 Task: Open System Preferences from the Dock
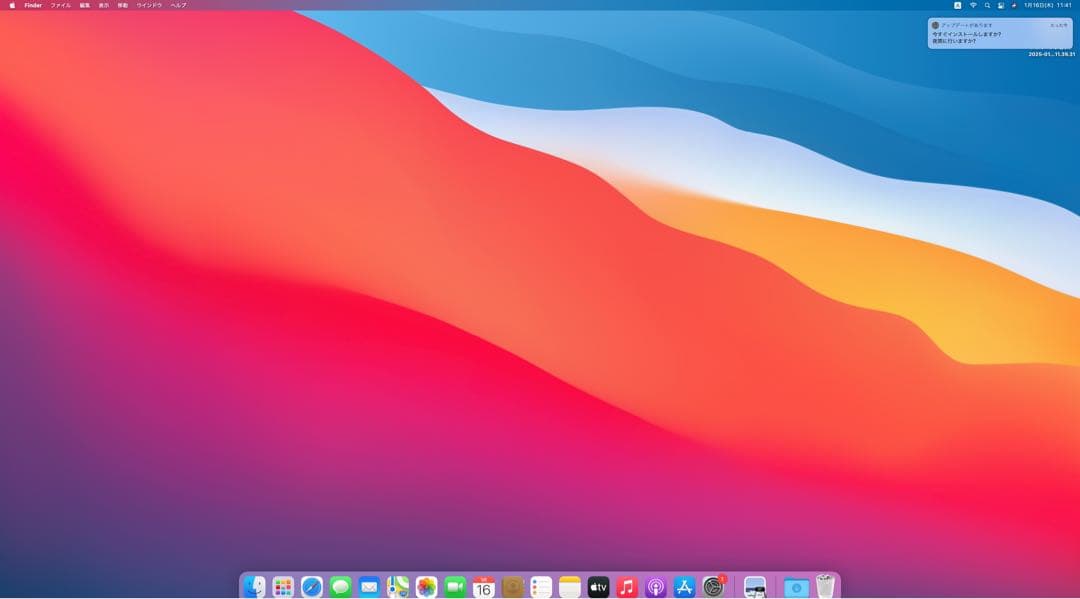click(x=710, y=588)
